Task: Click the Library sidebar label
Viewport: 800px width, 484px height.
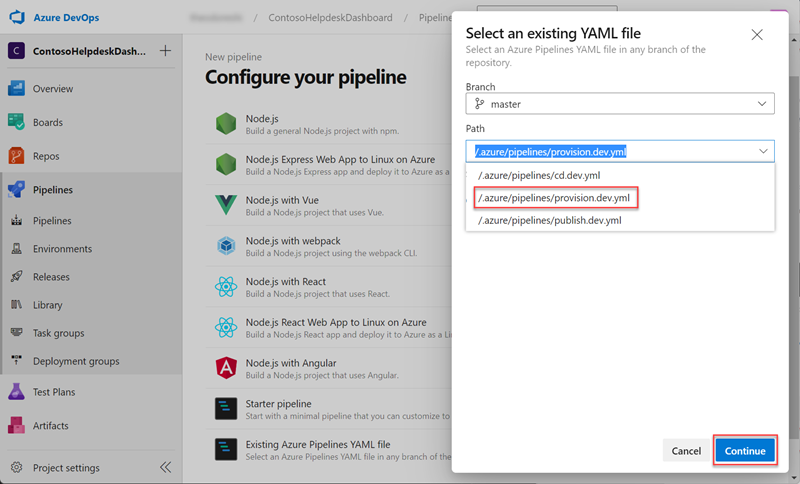Action: [47, 304]
